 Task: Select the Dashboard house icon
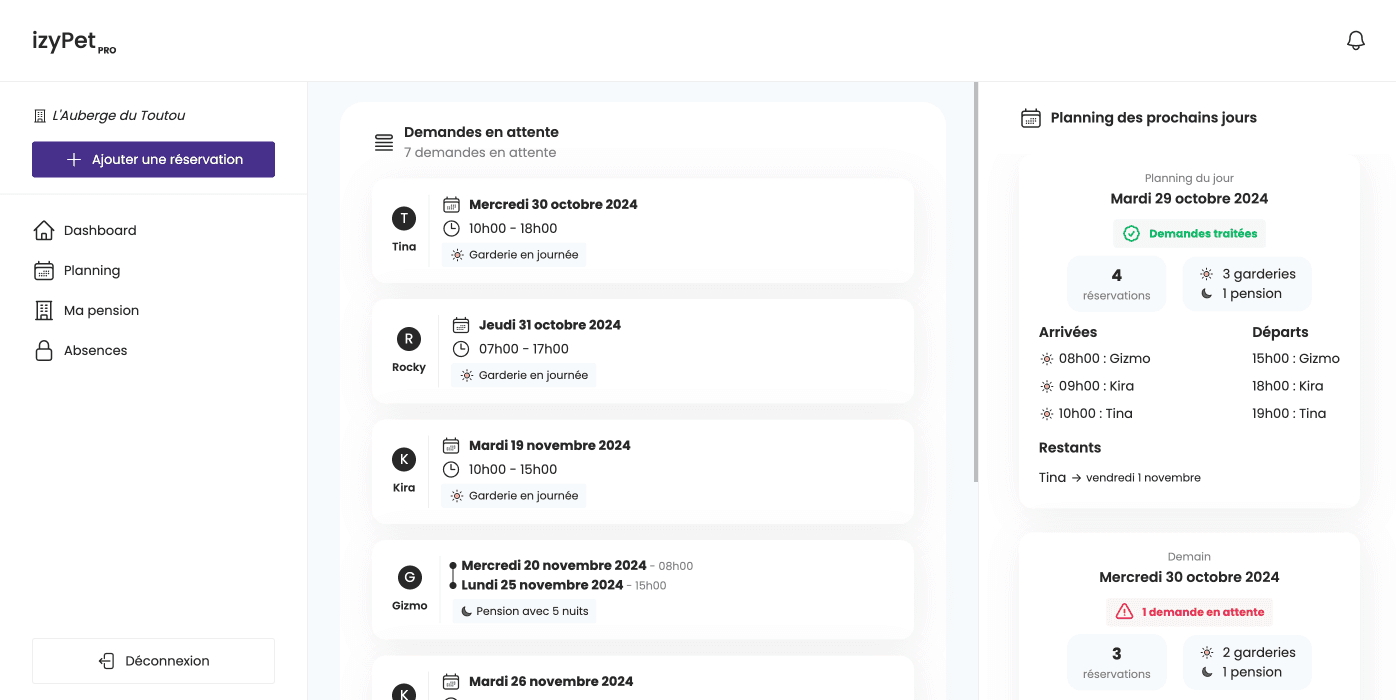(x=44, y=230)
